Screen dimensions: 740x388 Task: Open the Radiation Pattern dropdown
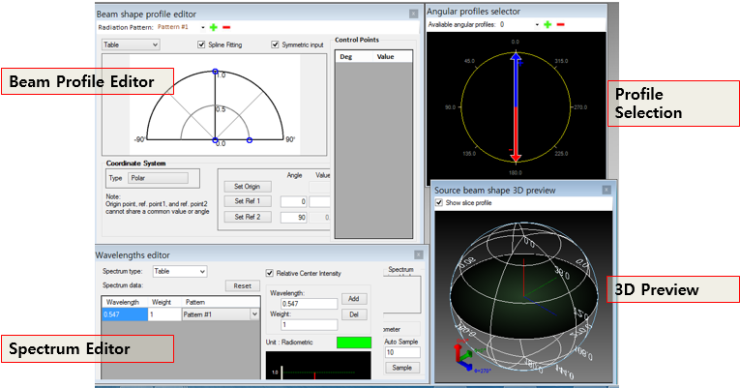coord(203,27)
